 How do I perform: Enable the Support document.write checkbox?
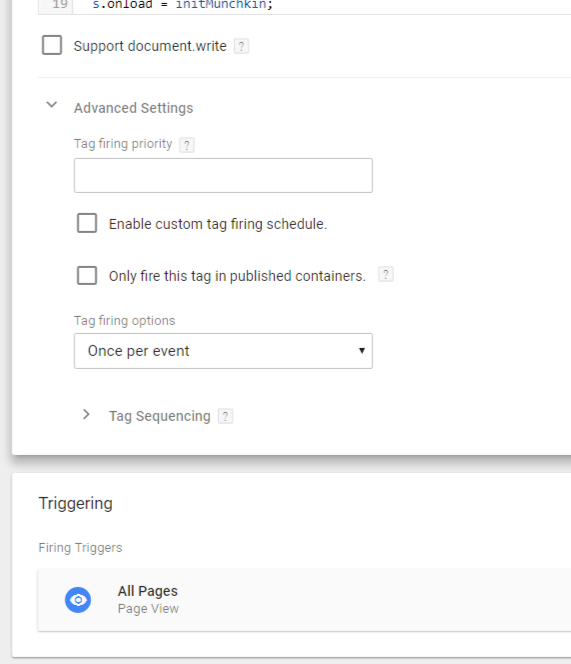tap(52, 45)
